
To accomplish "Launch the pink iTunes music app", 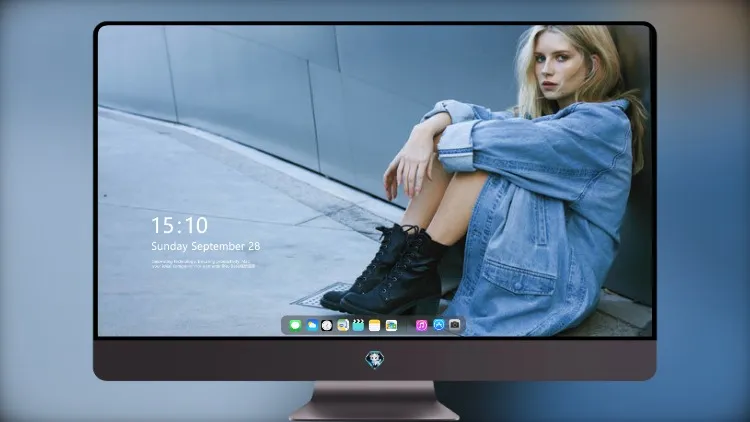I will click(x=421, y=325).
